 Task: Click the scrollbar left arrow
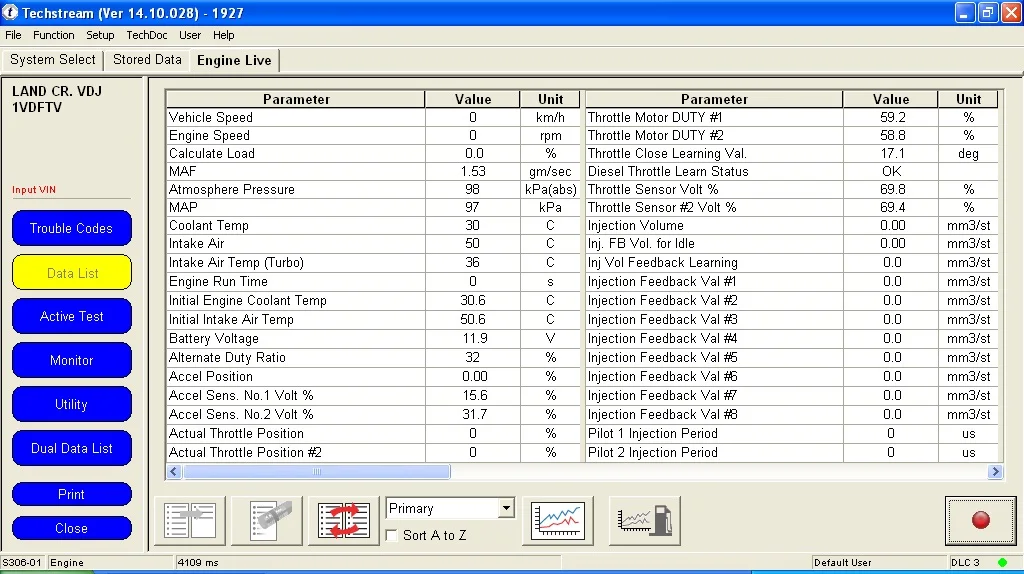click(174, 471)
